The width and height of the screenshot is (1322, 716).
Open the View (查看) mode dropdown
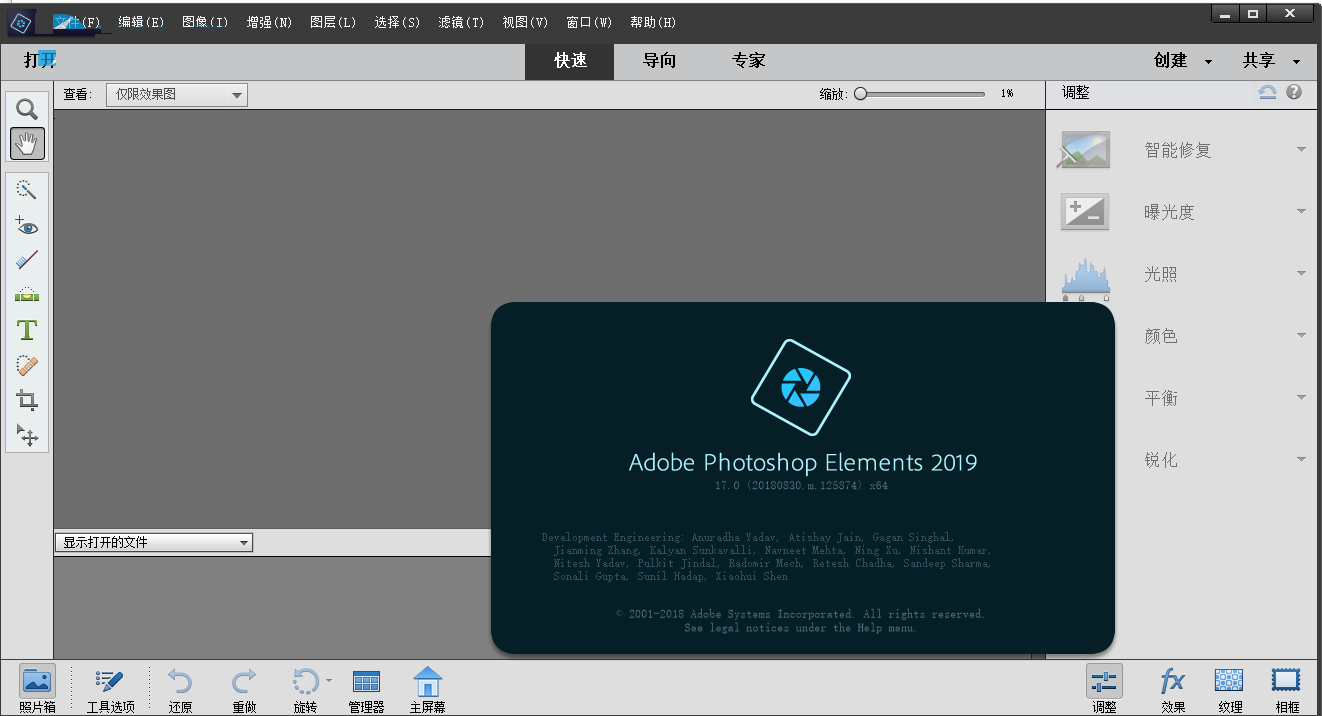tap(177, 95)
